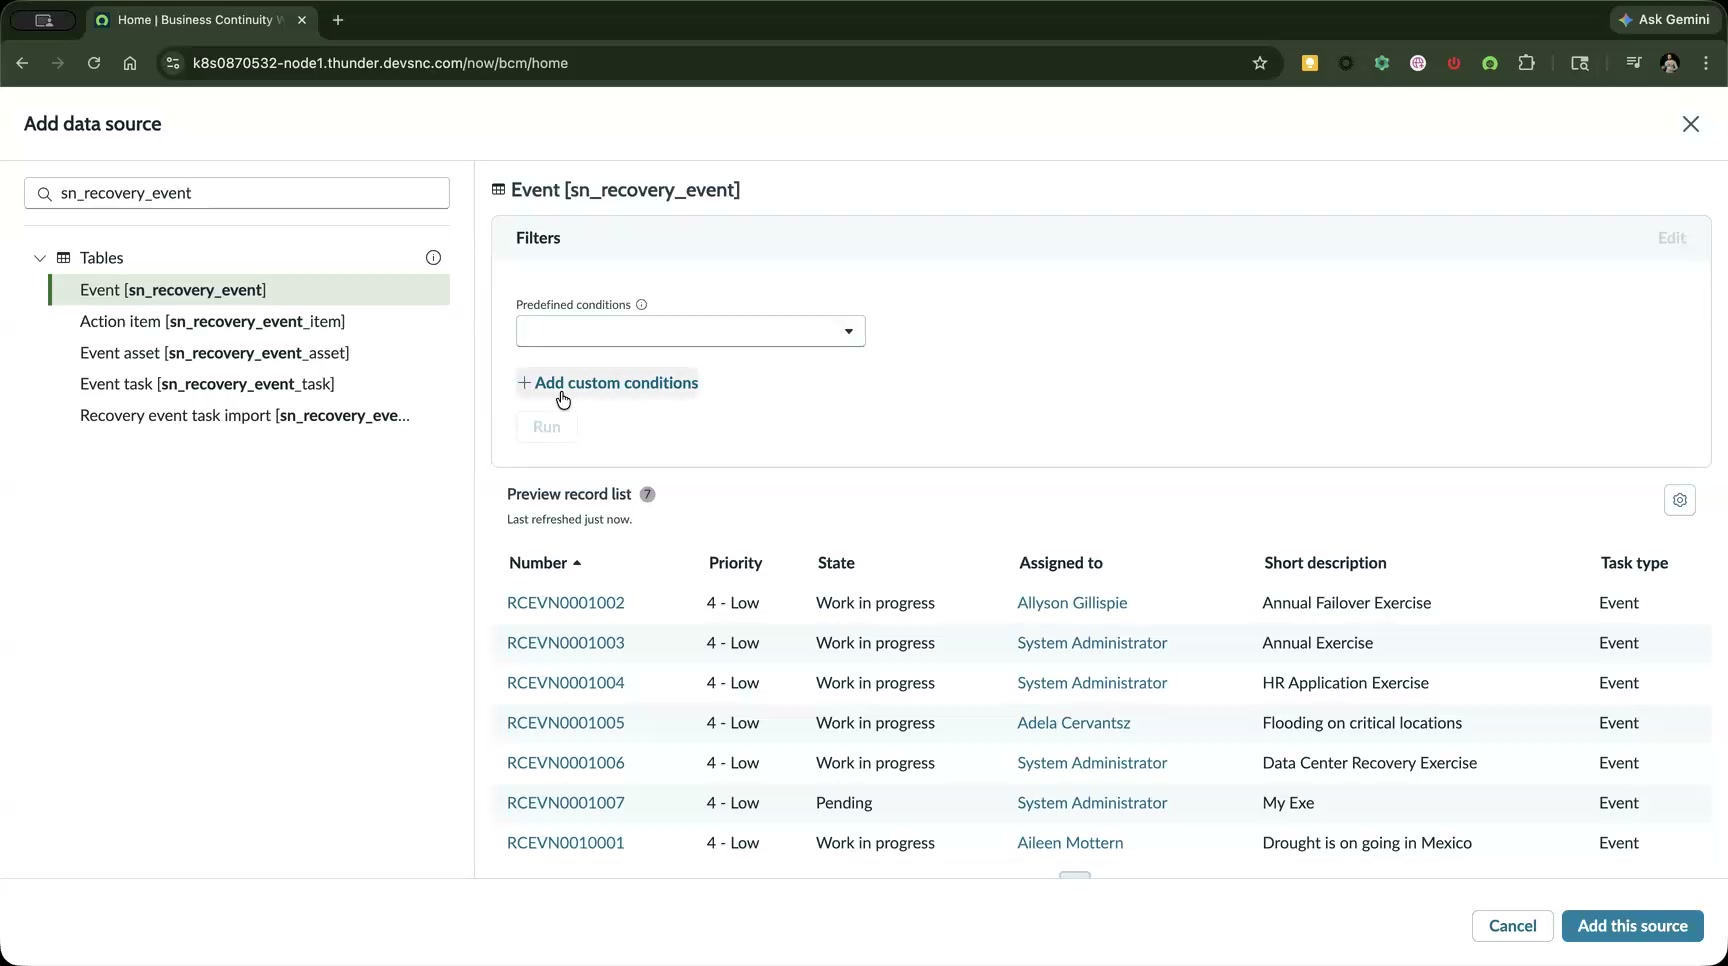Click the Priority column header

click(x=735, y=563)
